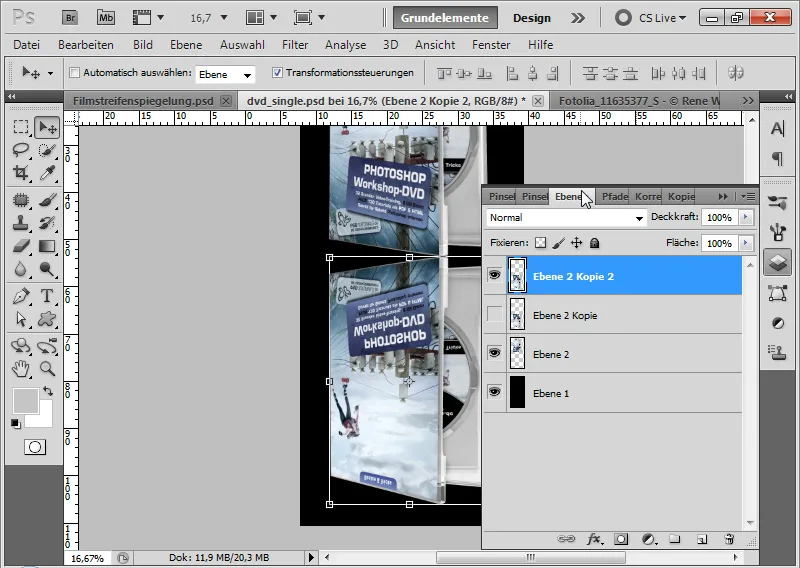Select the Gradient tool

(x=47, y=246)
